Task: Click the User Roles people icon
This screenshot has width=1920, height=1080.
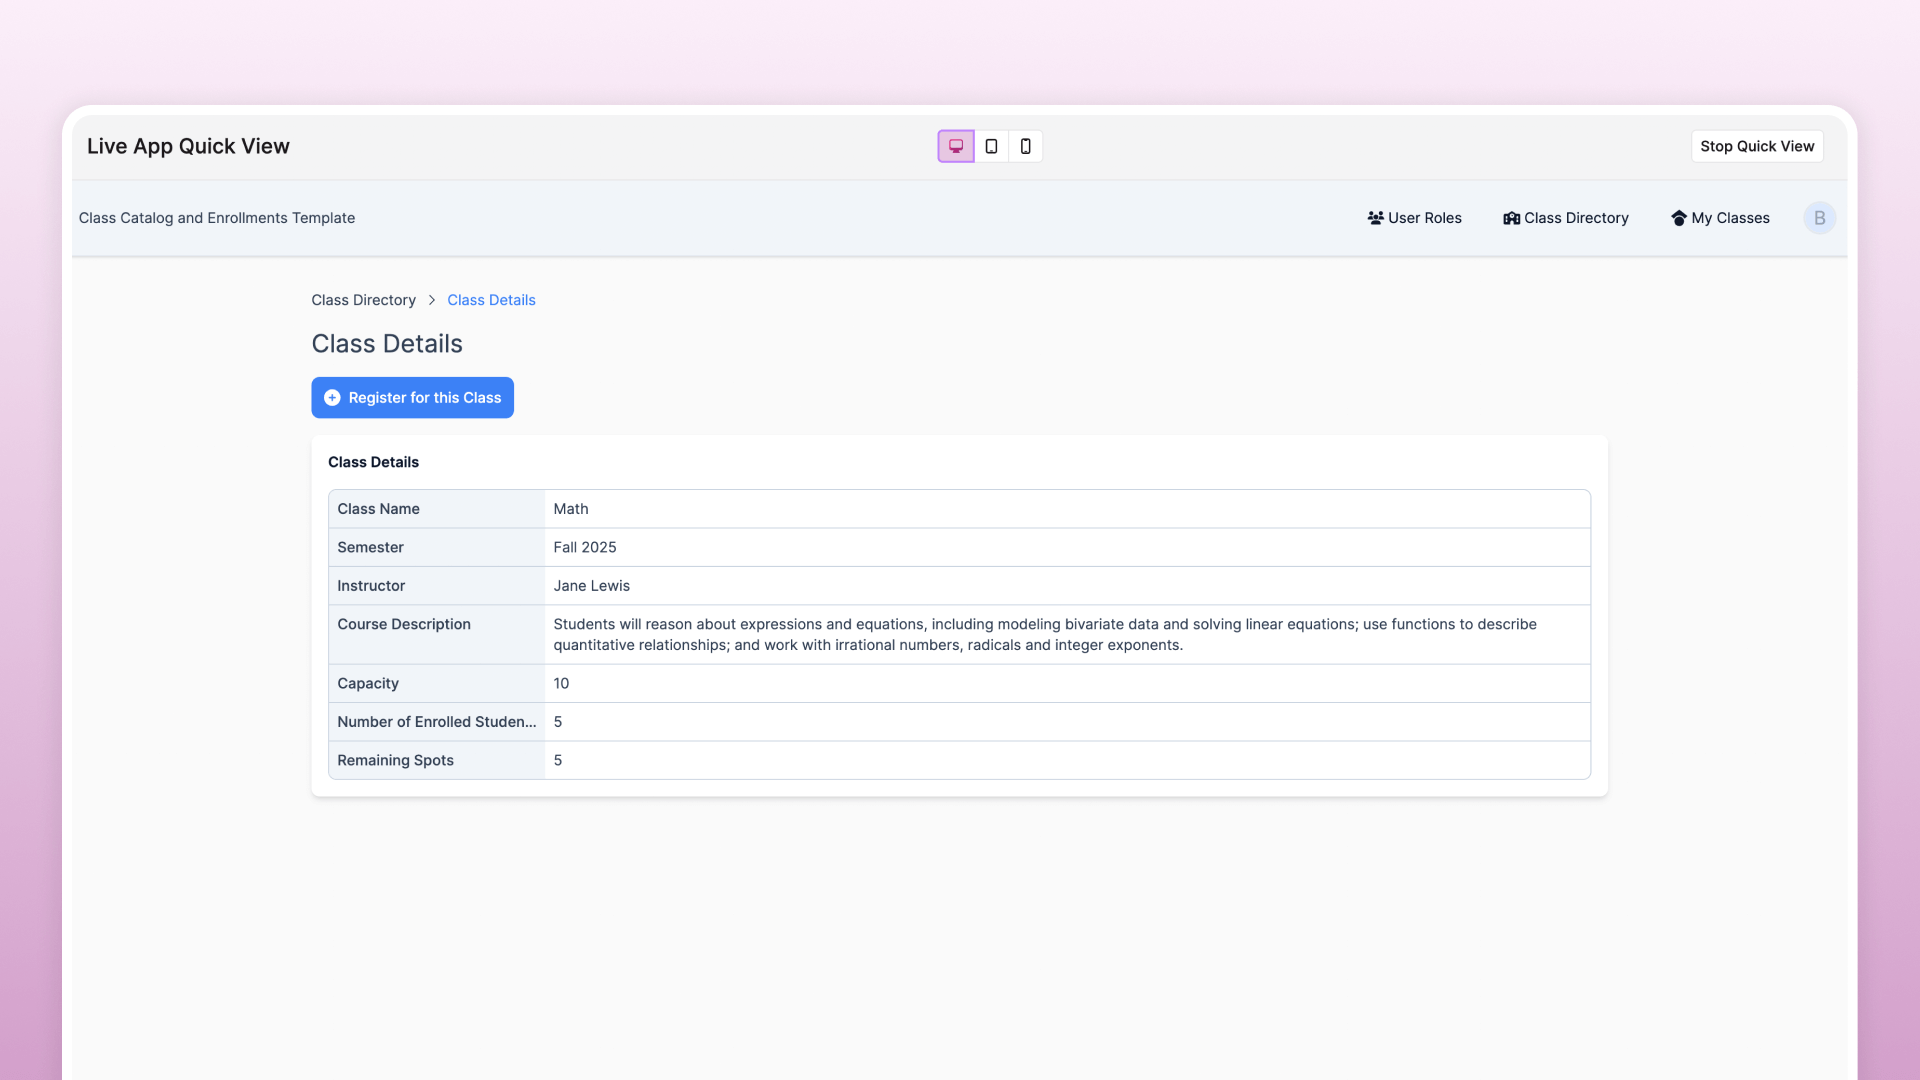Action: click(1375, 218)
